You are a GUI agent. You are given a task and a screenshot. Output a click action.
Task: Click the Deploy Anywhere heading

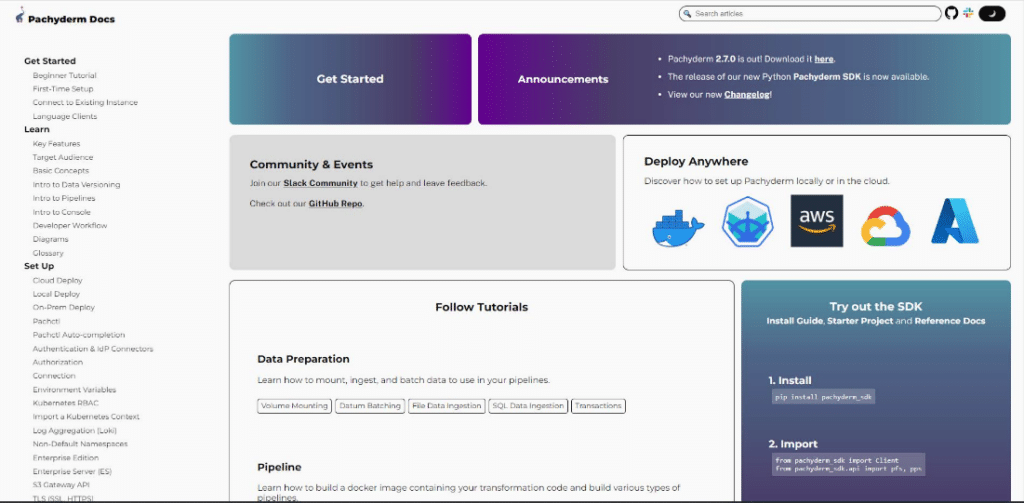[x=696, y=161]
